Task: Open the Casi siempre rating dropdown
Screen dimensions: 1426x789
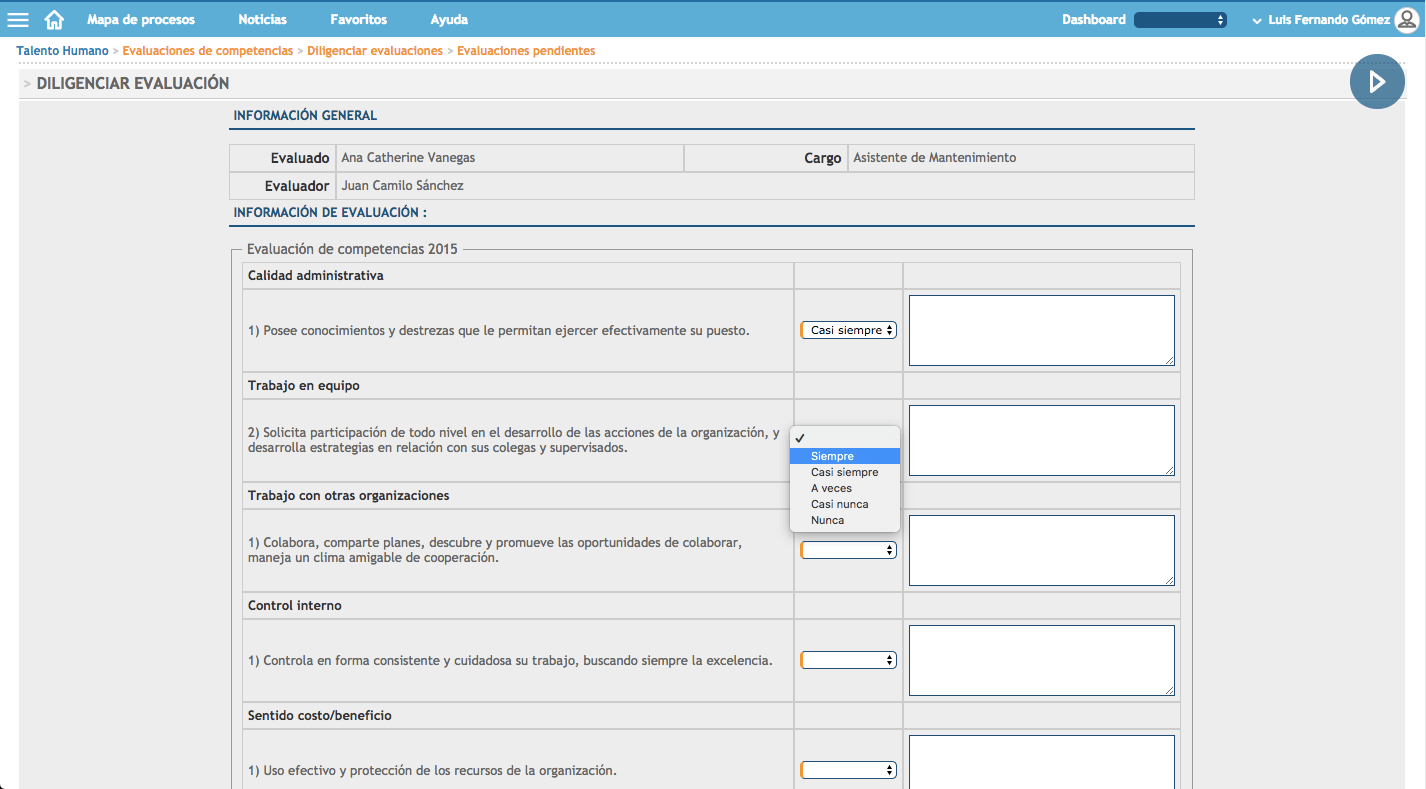Action: [849, 330]
